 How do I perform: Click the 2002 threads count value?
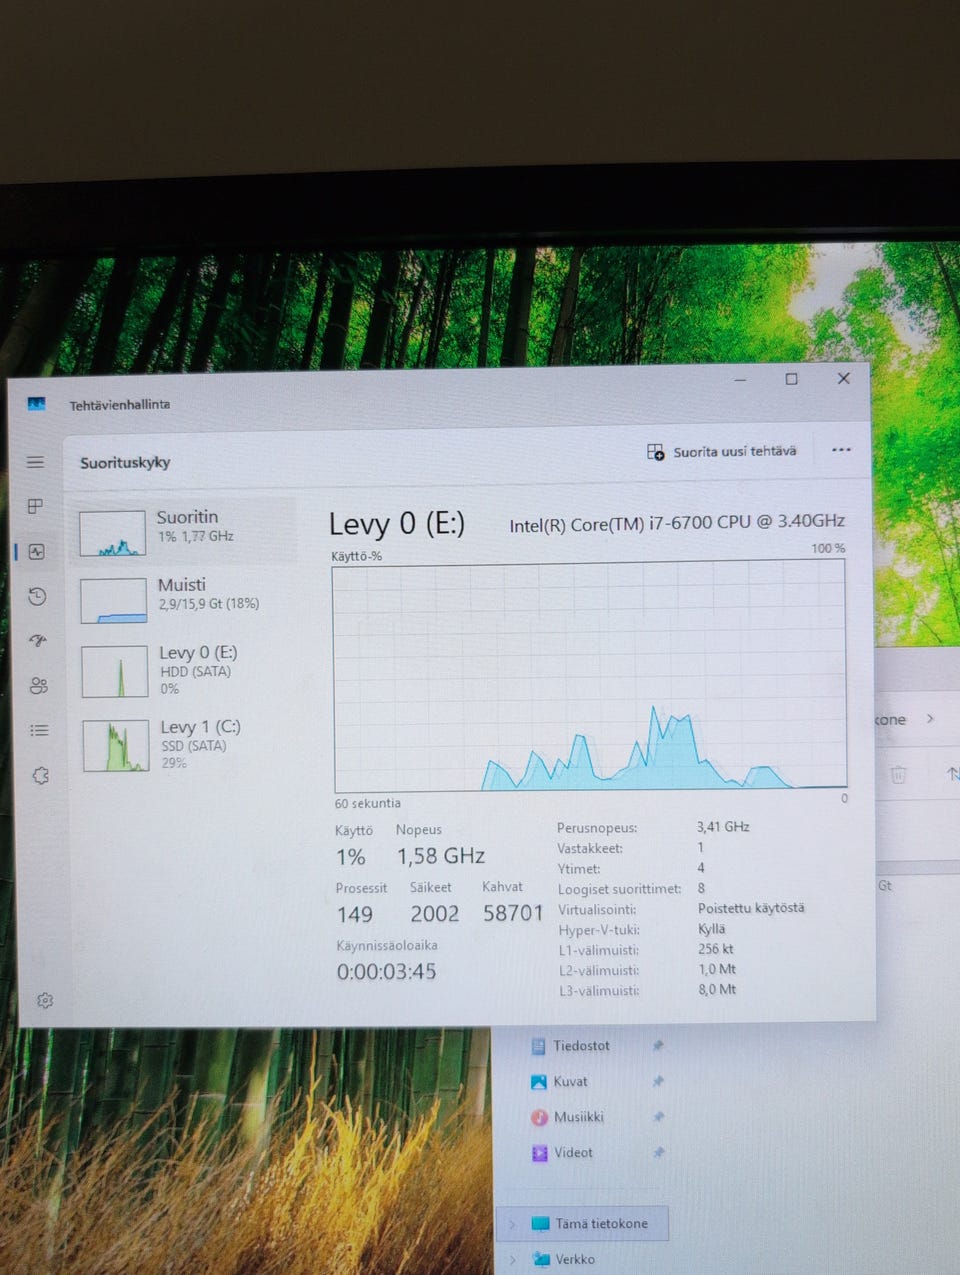435,913
